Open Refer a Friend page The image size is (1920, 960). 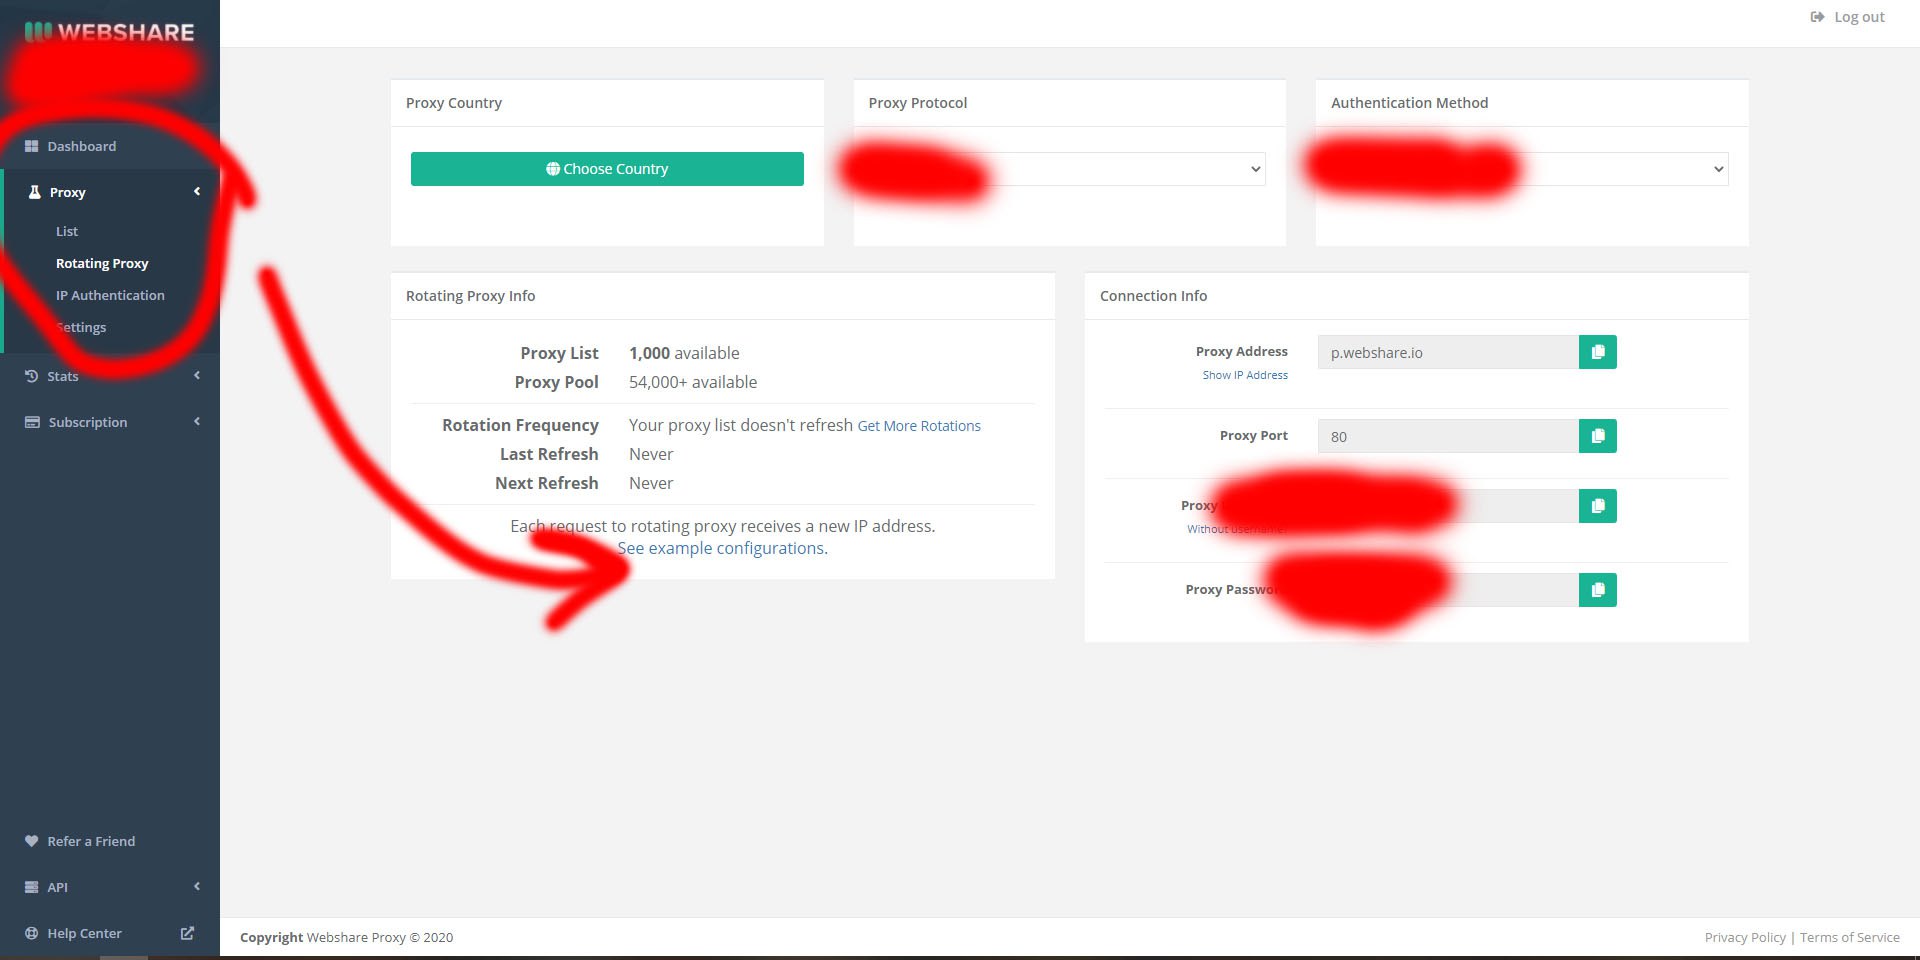91,841
